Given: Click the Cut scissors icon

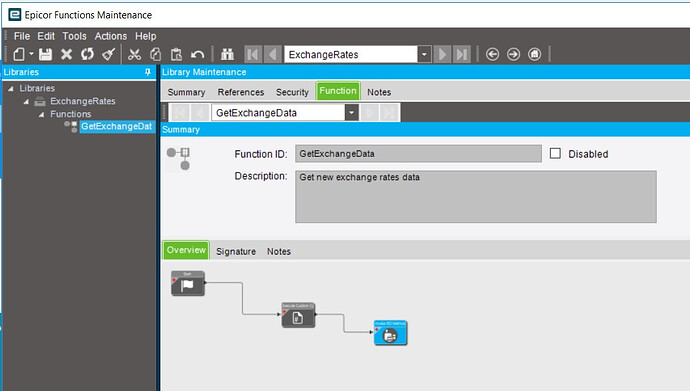Looking at the screenshot, I should point(134,55).
